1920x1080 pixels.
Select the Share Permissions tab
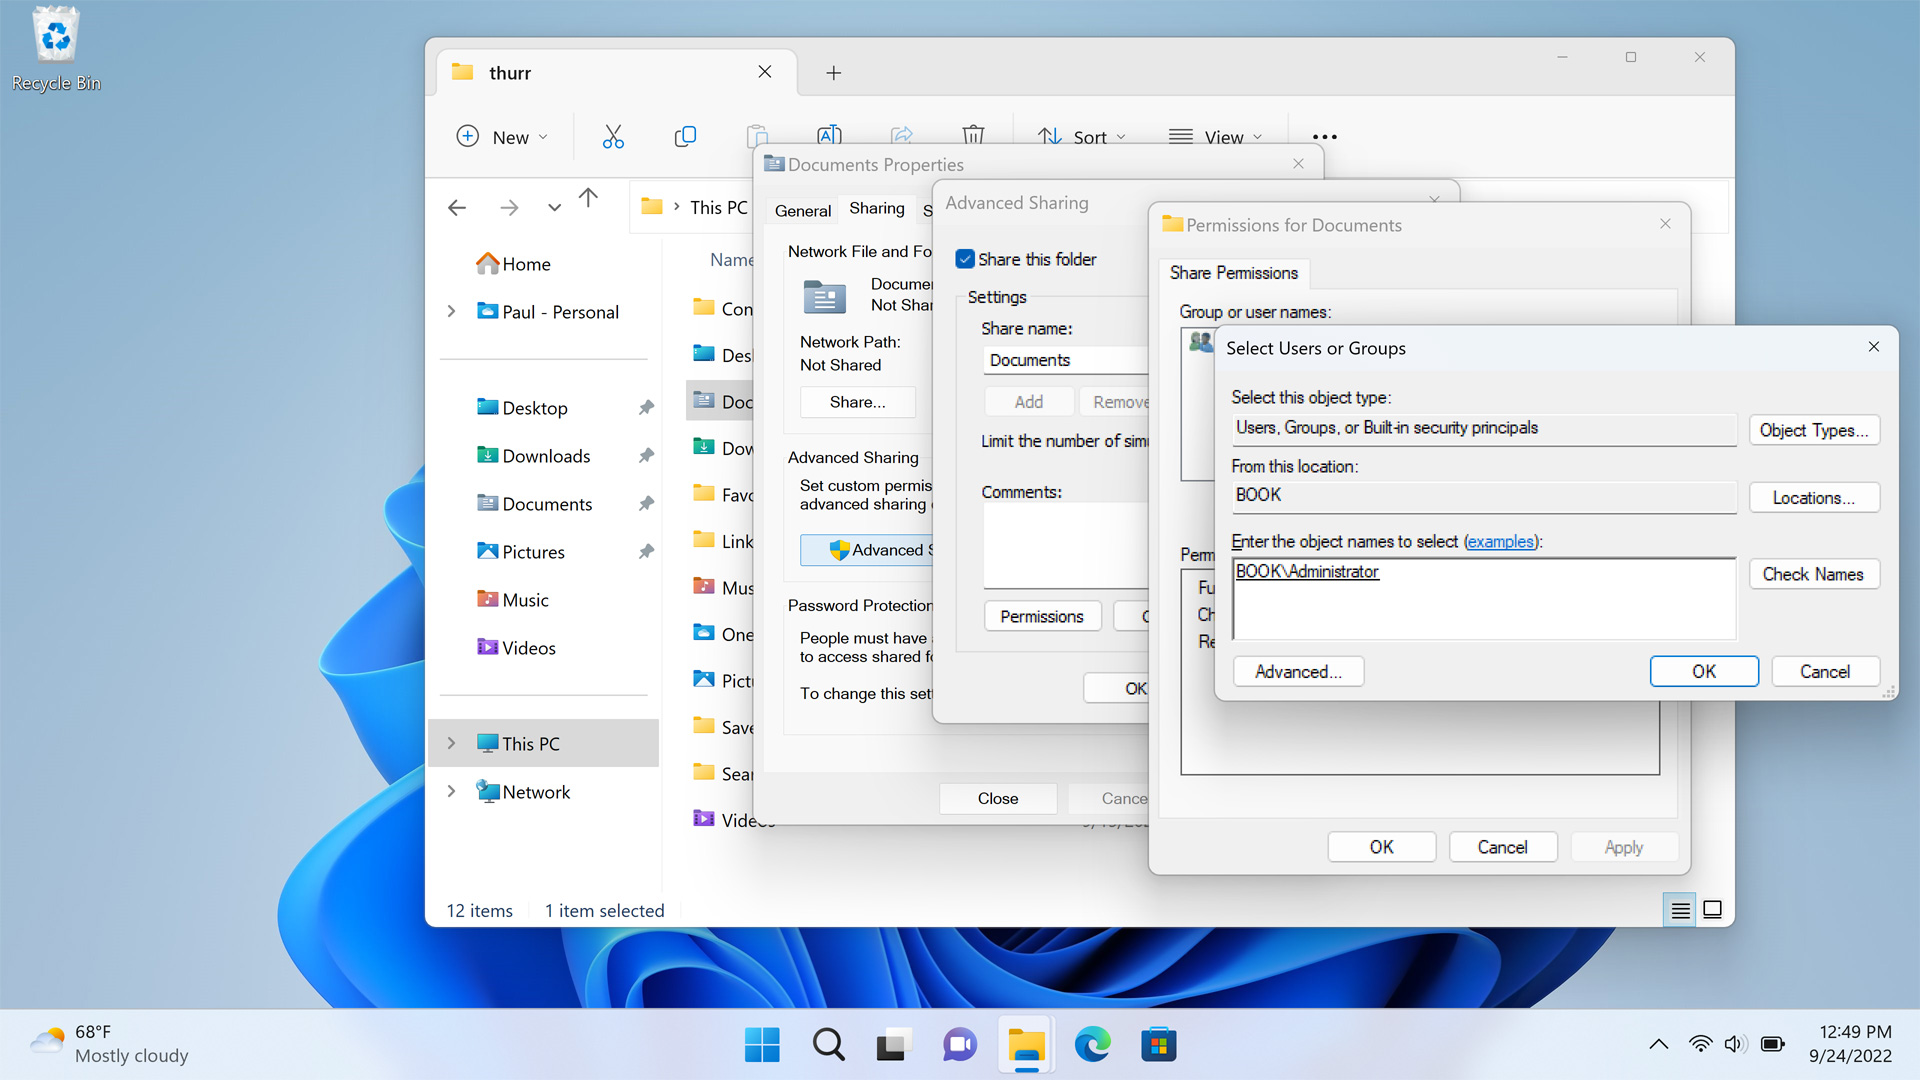coord(1233,273)
